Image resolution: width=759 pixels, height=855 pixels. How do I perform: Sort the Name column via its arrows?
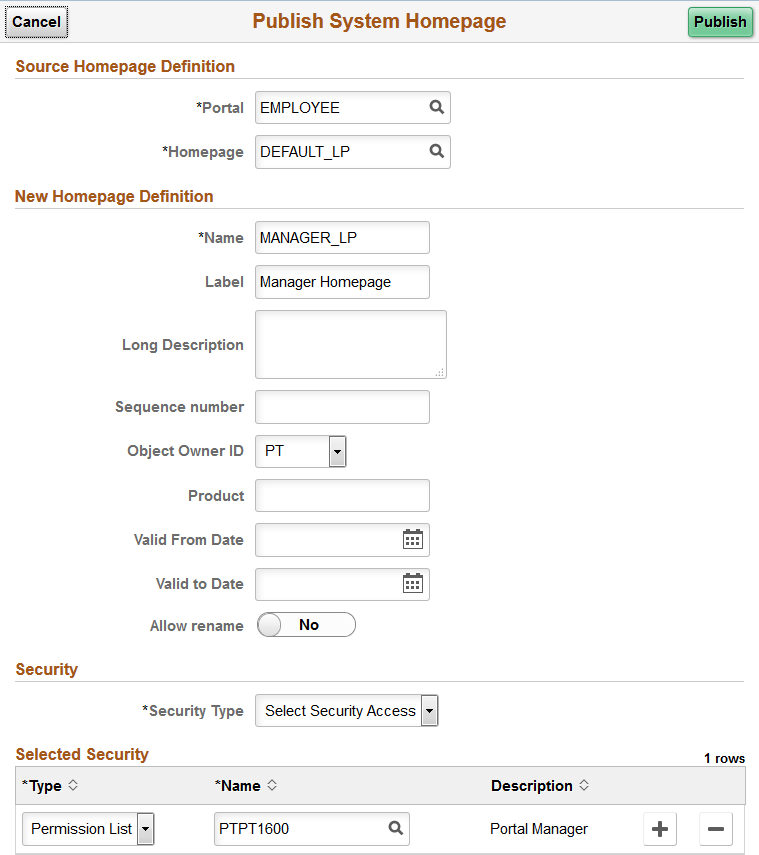(x=272, y=785)
